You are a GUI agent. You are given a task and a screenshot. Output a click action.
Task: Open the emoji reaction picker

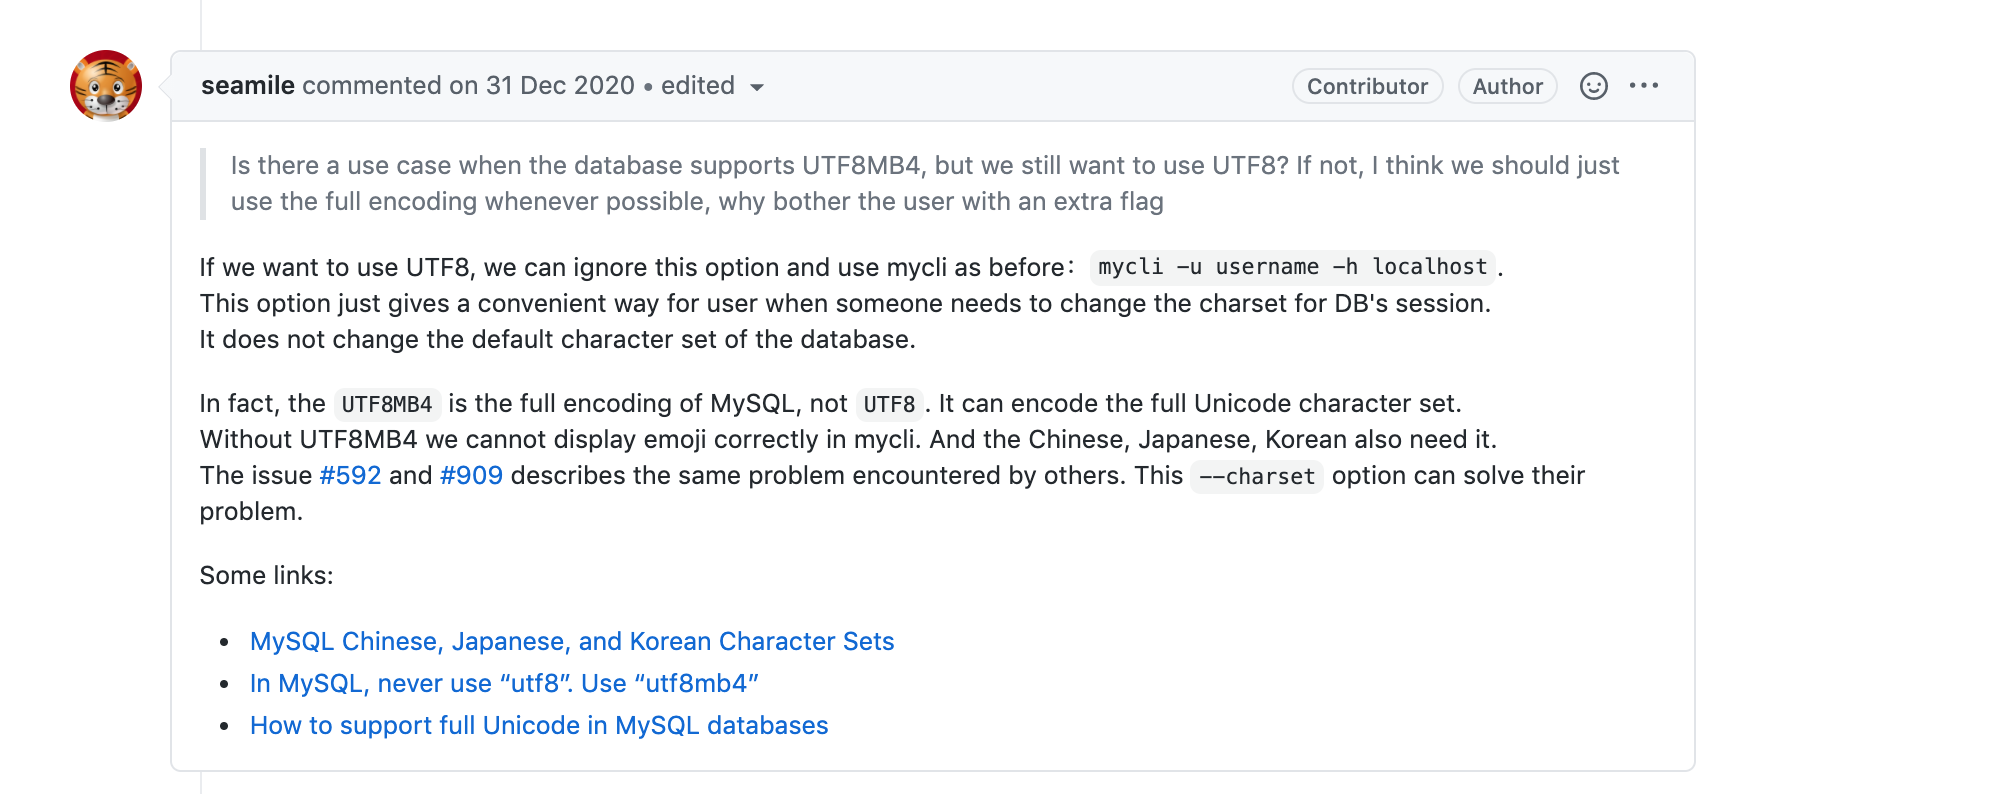pyautogui.click(x=1593, y=86)
